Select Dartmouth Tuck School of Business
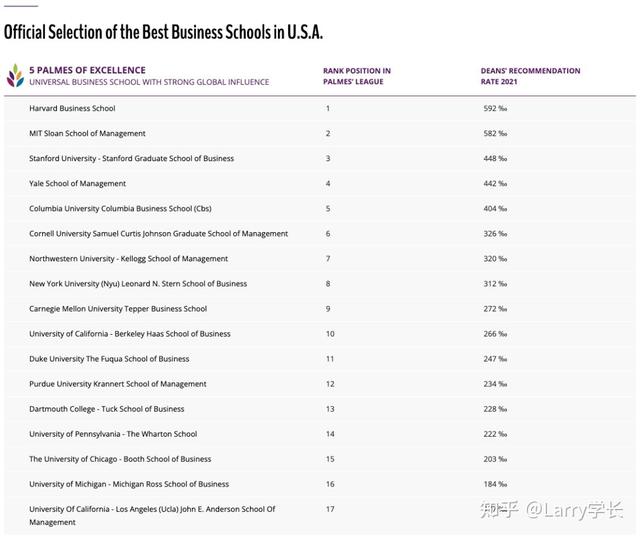Viewport: 640px width, 538px height. (x=107, y=409)
